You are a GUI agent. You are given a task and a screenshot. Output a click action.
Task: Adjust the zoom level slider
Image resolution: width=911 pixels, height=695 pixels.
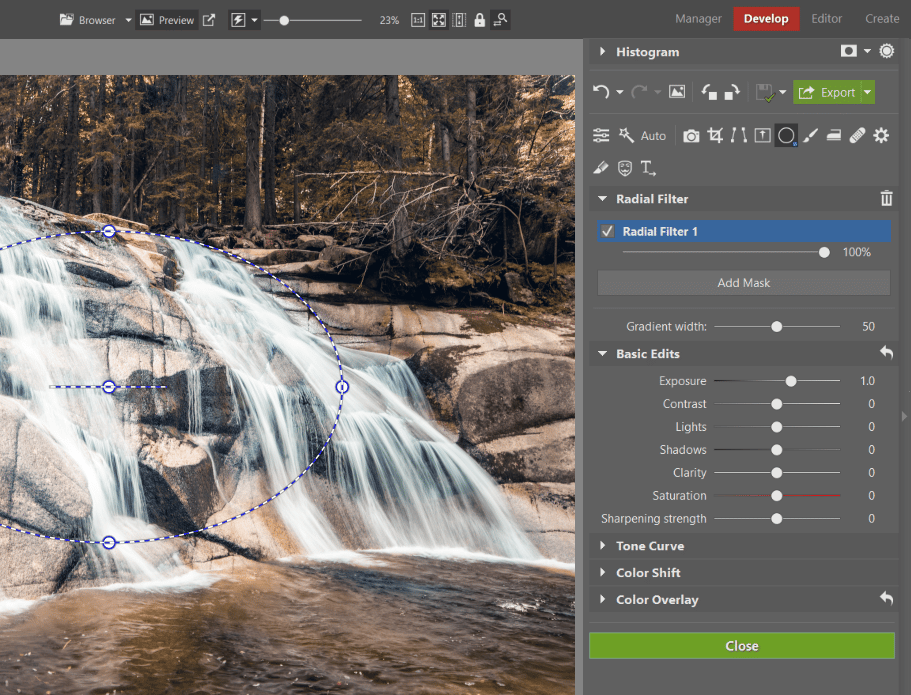tap(284, 20)
